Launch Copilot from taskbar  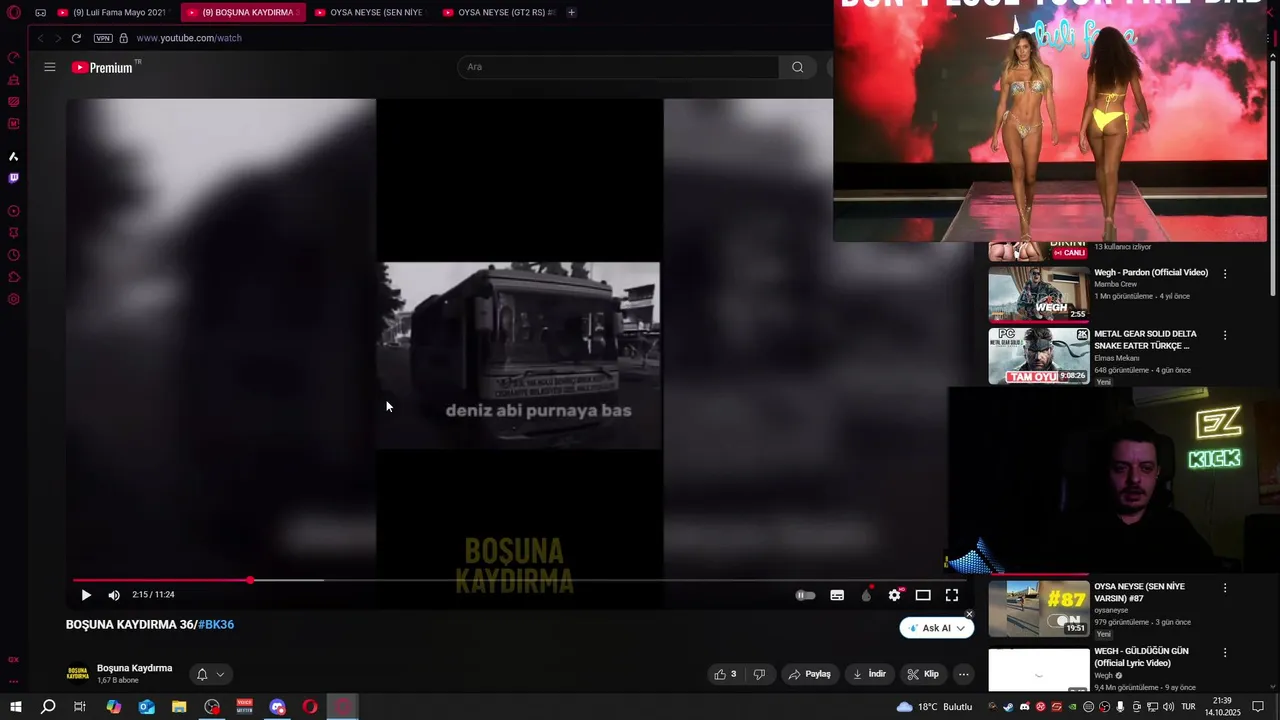tap(114, 707)
